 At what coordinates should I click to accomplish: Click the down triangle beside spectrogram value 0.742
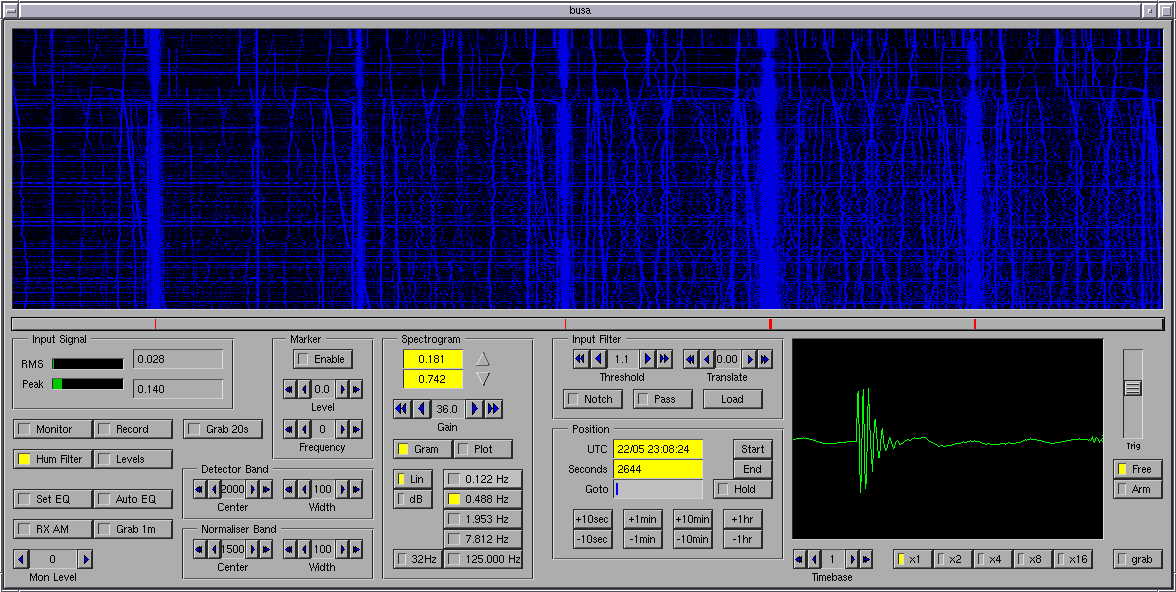pos(483,379)
